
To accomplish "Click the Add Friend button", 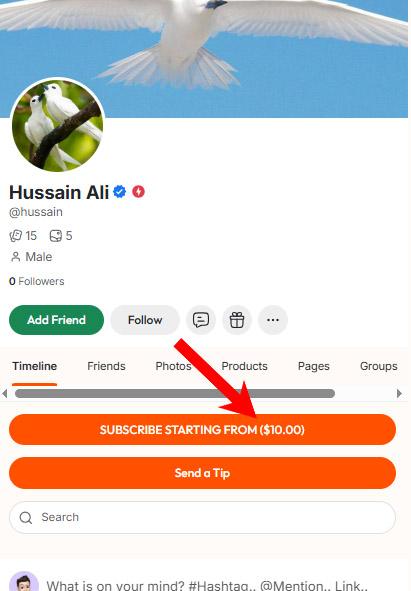I will coord(57,320).
